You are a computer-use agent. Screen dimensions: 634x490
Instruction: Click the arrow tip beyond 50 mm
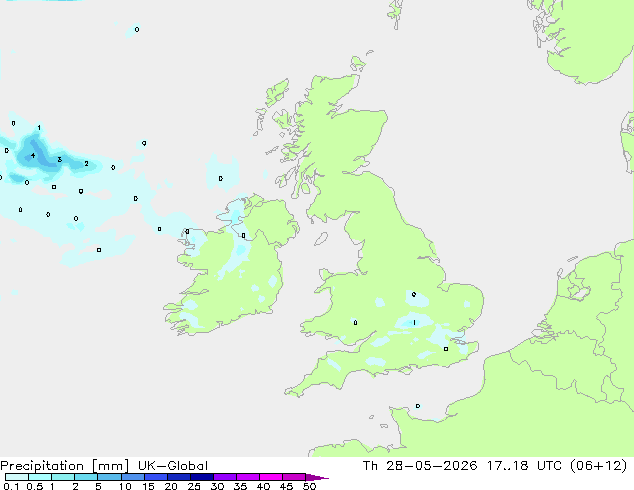(x=317, y=477)
